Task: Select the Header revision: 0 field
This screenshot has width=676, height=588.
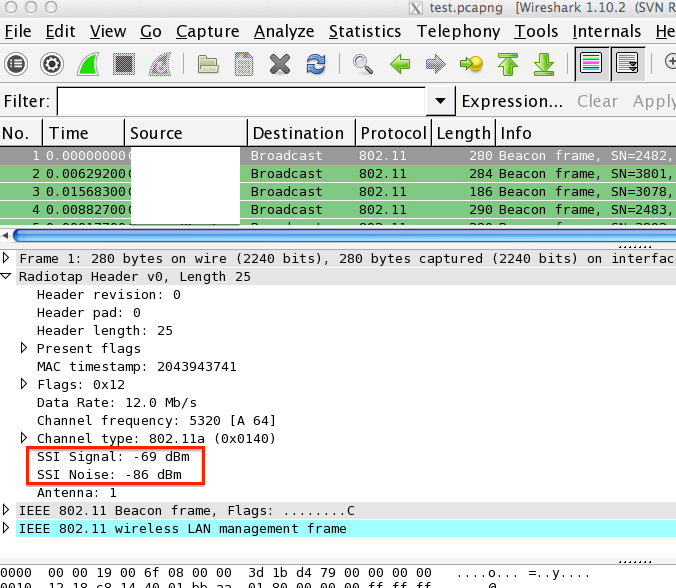Action: (109, 295)
